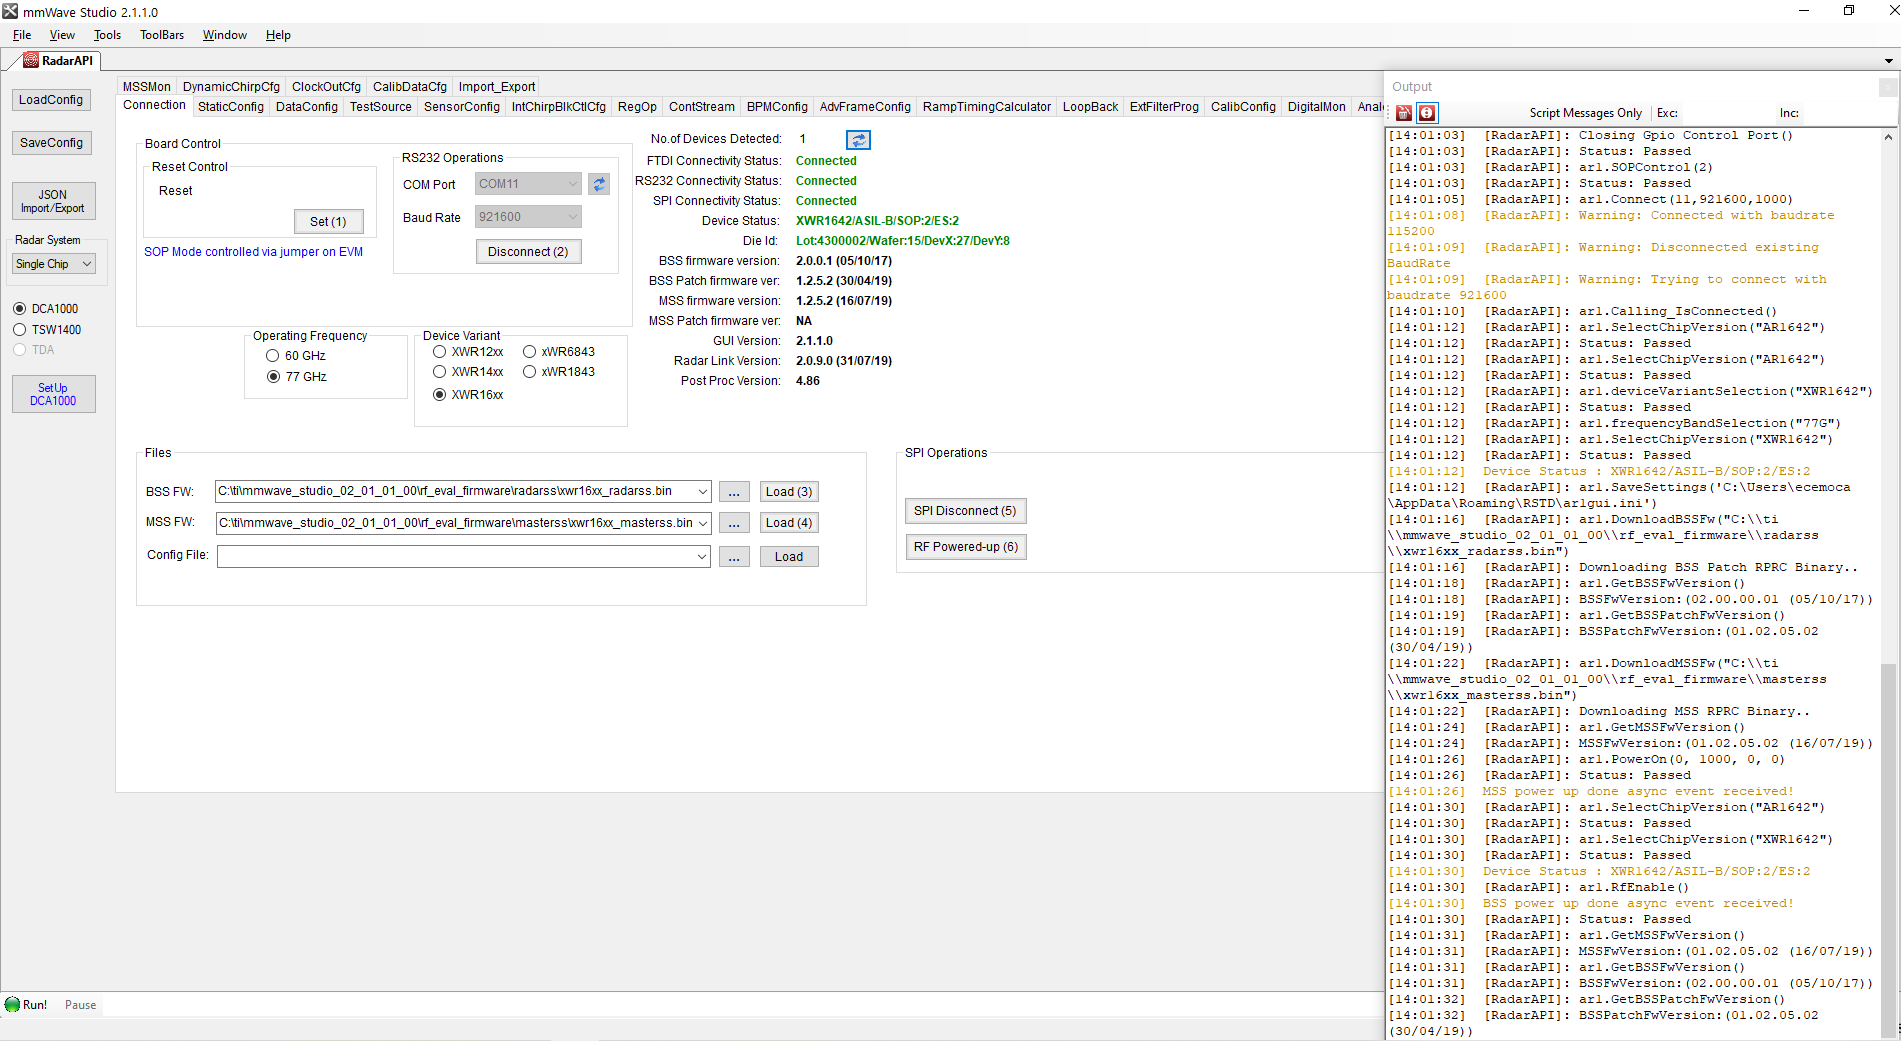Select XWR14xx device variant

[x=439, y=372]
